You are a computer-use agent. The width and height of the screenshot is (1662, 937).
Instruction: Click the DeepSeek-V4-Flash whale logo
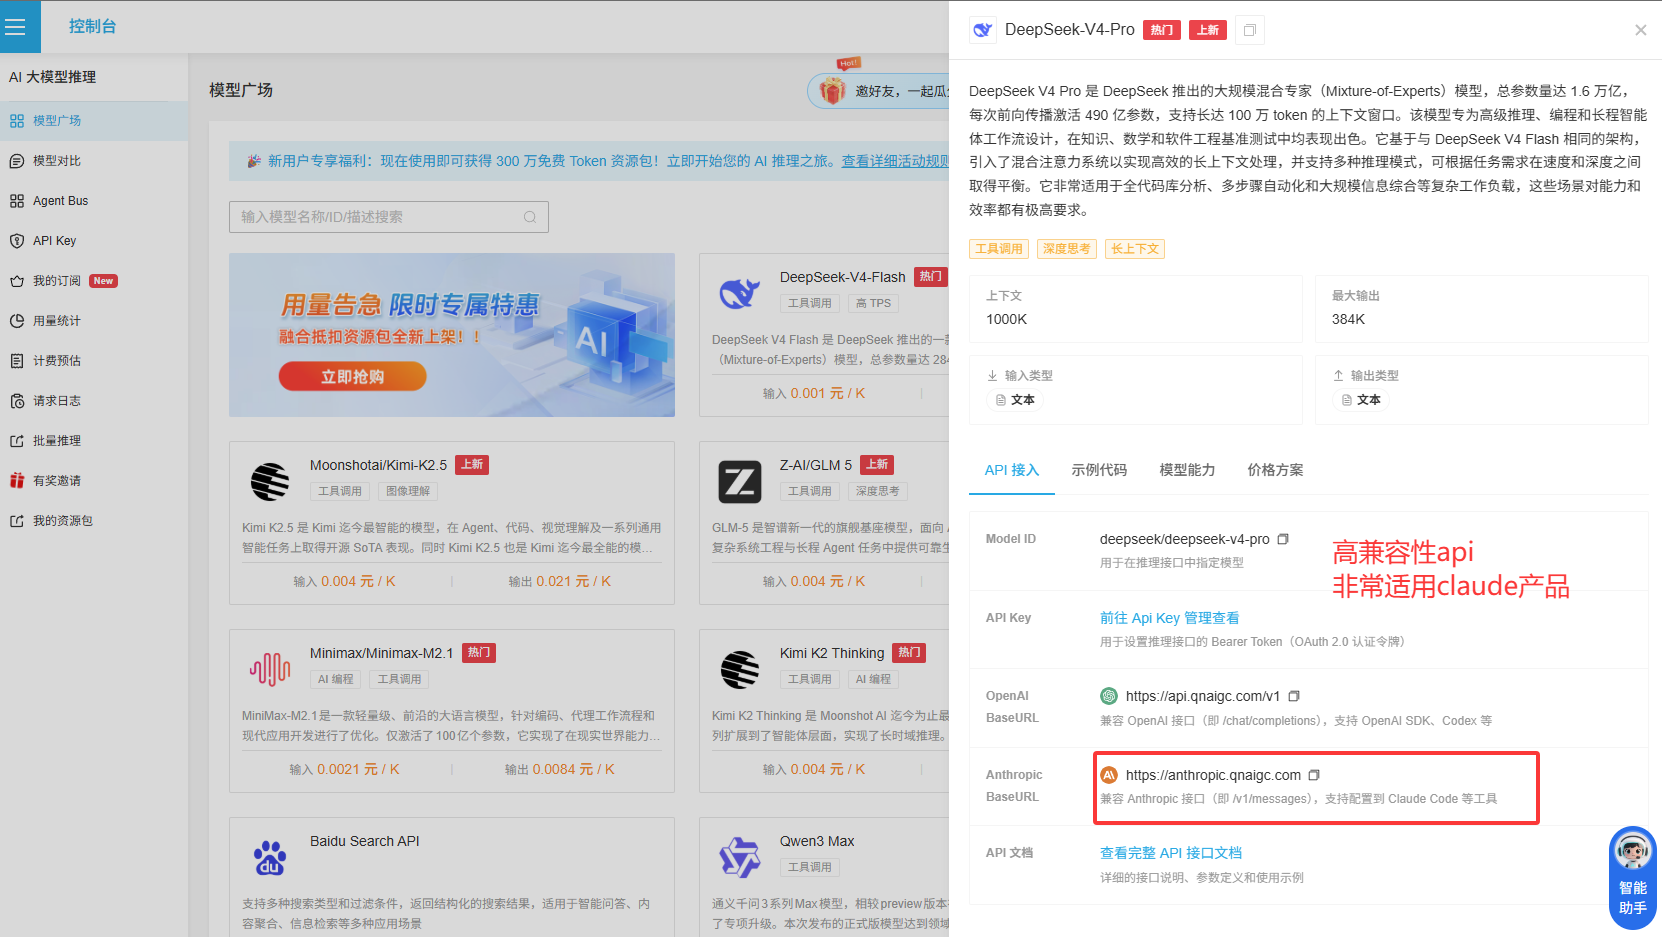click(740, 293)
